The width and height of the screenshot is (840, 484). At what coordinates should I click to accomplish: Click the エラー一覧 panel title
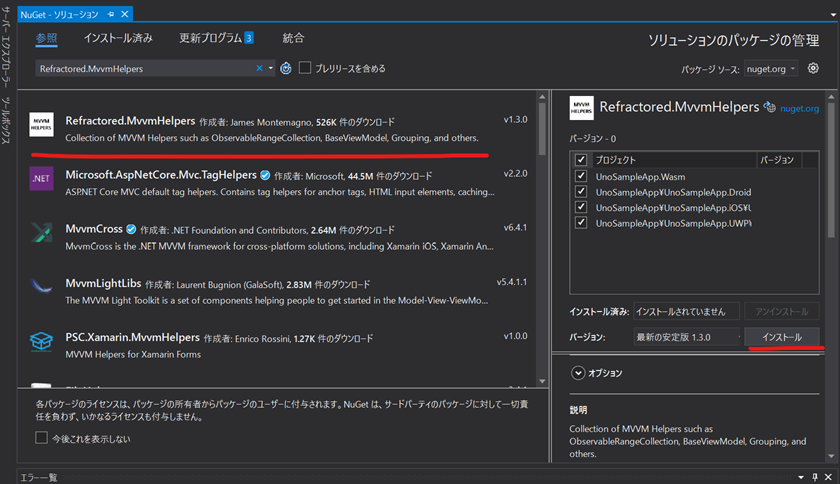click(39, 478)
